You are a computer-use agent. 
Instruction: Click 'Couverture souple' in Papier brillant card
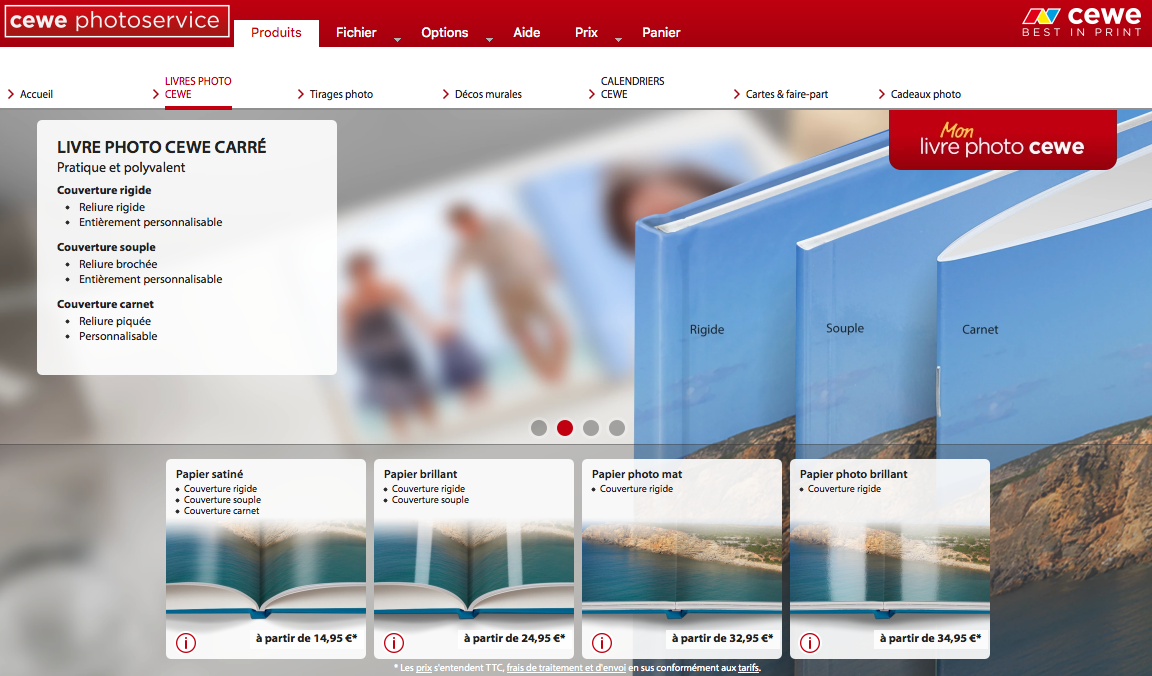431,500
